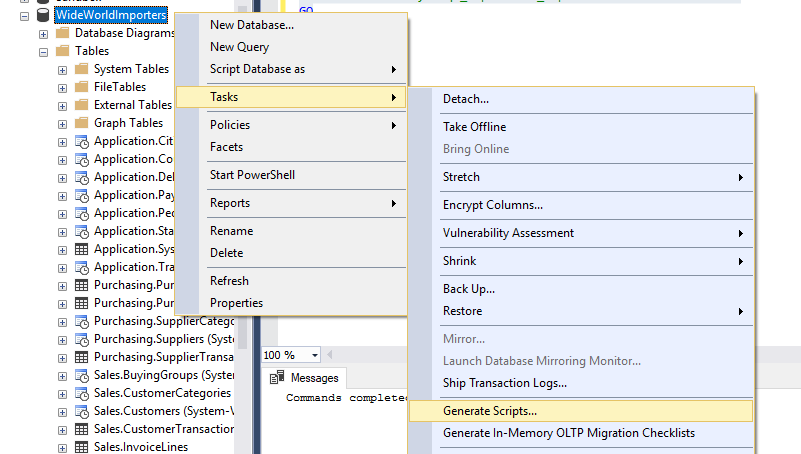Choose Generate Scripts from Tasks submenu
801x454 pixels.
pos(490,410)
